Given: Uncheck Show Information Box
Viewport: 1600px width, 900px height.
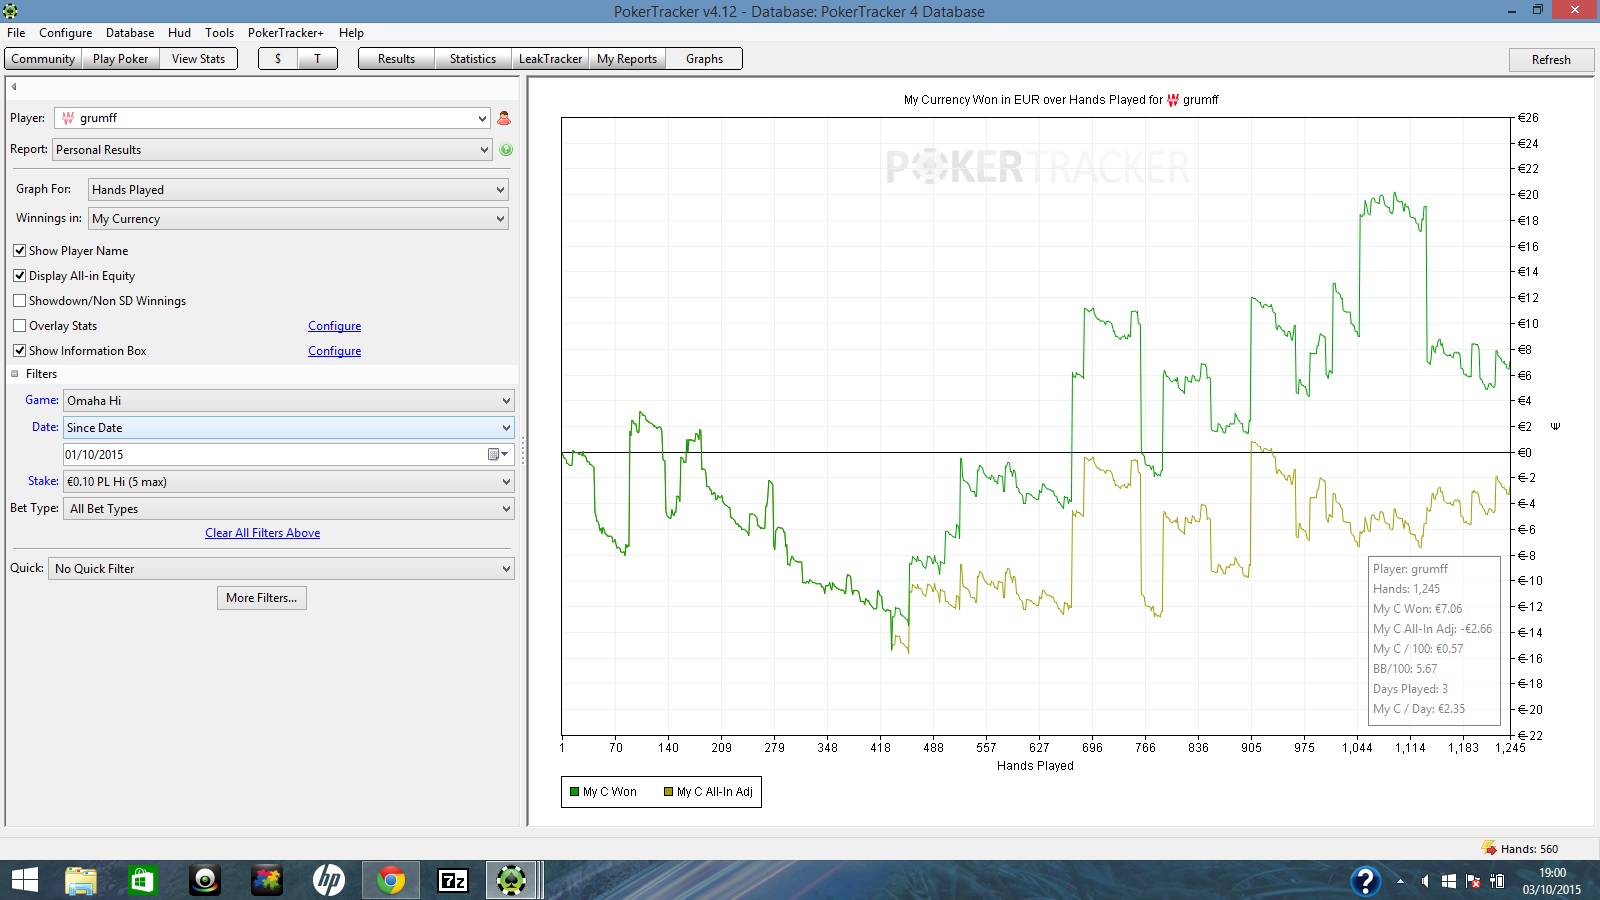Looking at the screenshot, I should 19,351.
